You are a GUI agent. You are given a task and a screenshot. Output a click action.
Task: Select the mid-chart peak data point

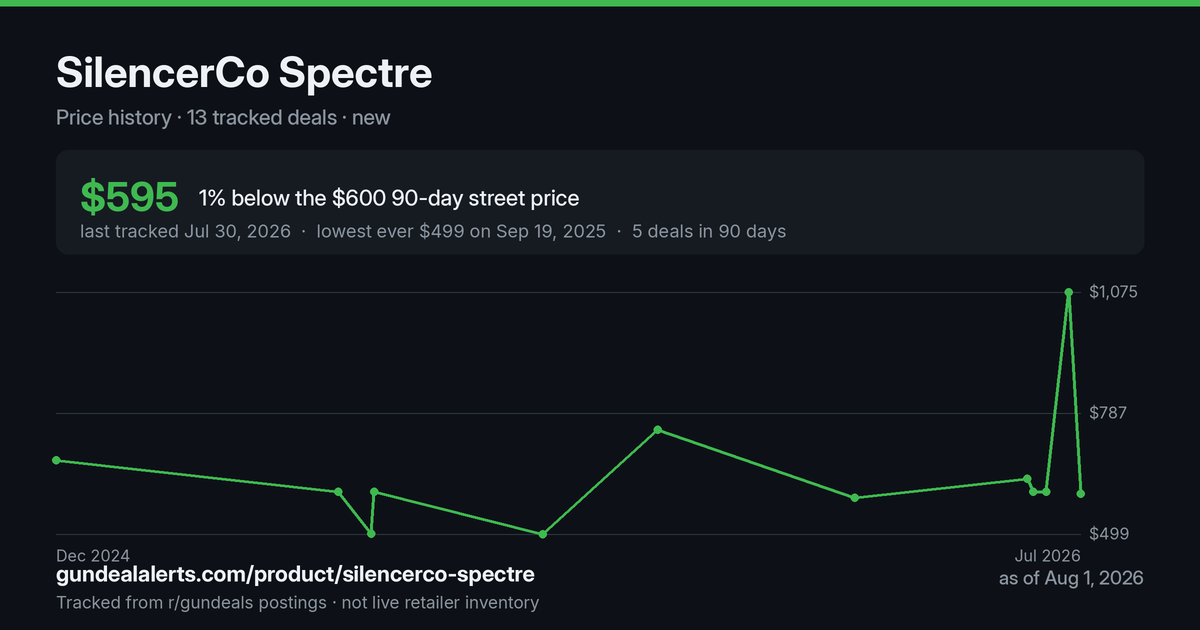tap(657, 430)
